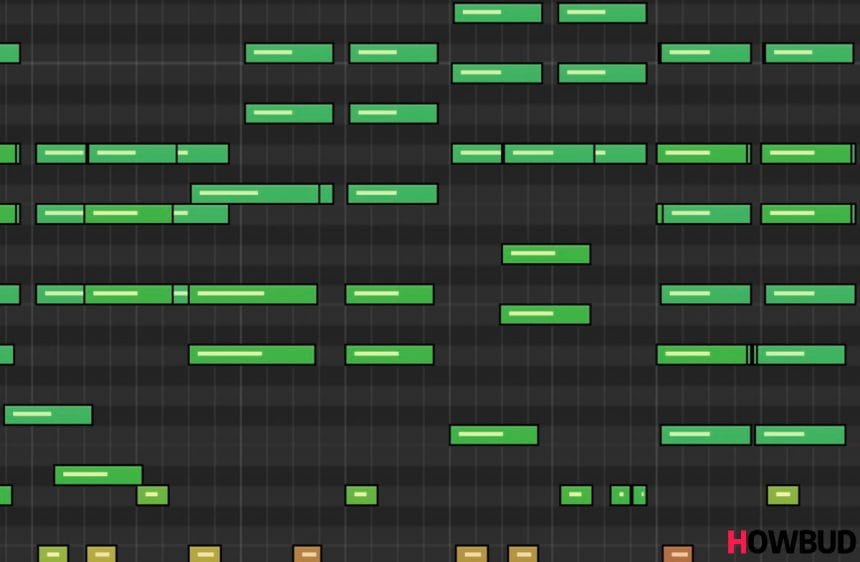860x562 pixels.
Task: Select the top-left note in the highest row
Action: pyautogui.click(x=497, y=13)
